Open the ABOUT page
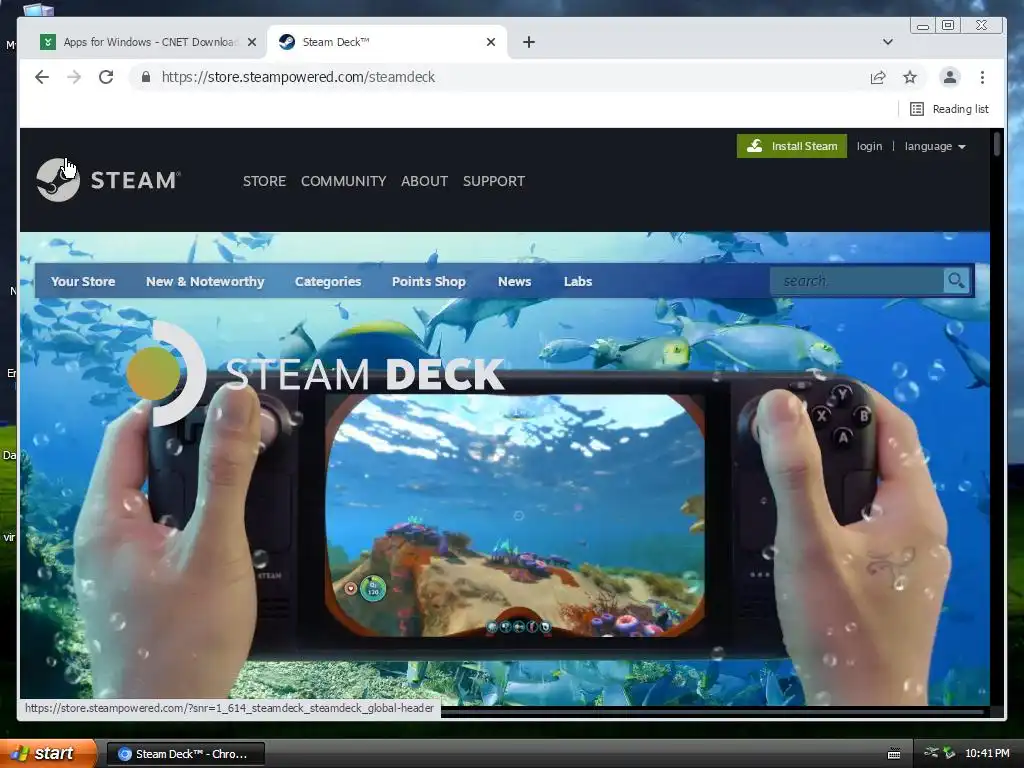The width and height of the screenshot is (1024, 768). tap(424, 181)
